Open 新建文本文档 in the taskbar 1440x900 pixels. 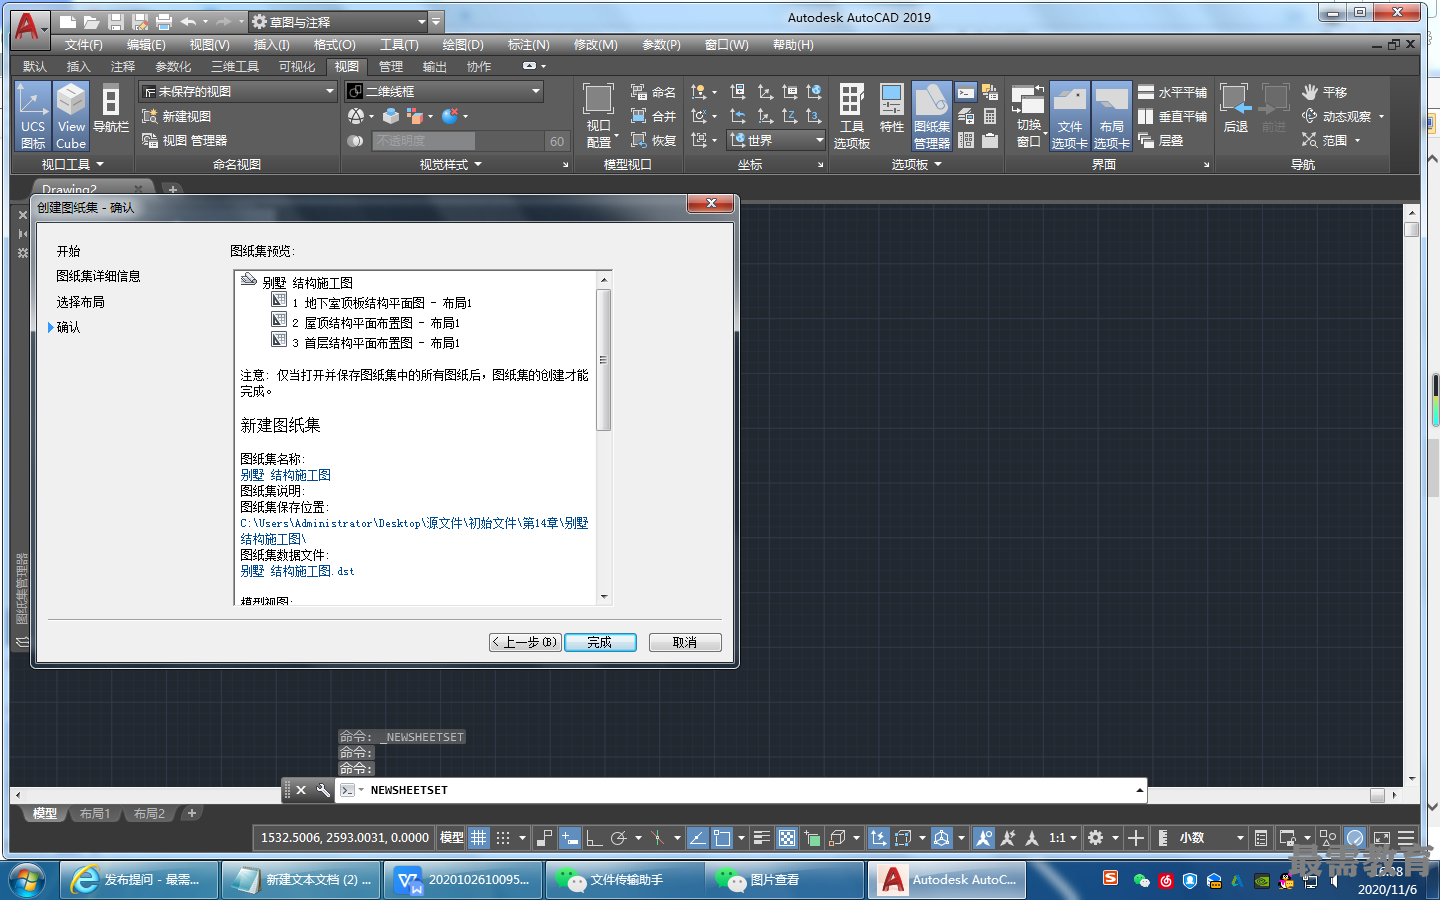pos(301,880)
